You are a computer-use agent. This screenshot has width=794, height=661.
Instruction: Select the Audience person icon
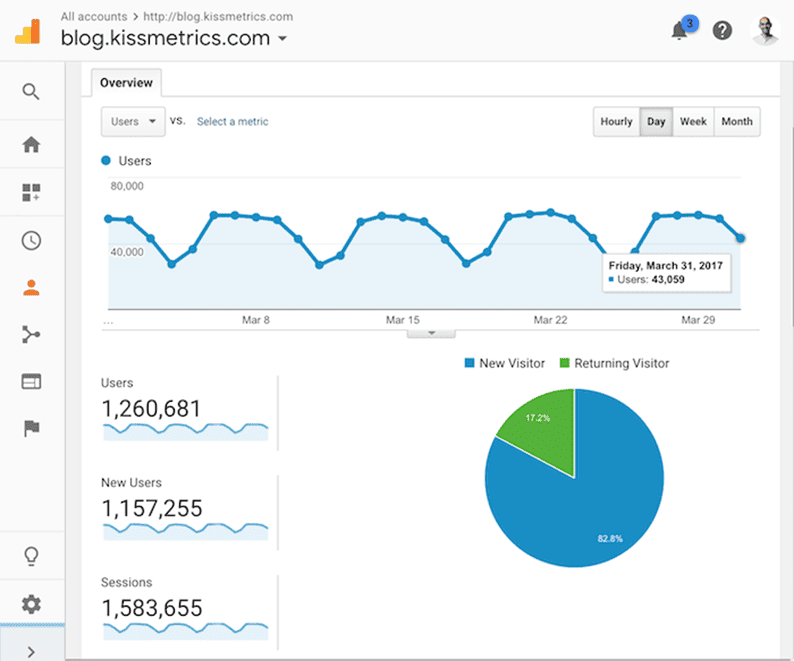pyautogui.click(x=31, y=288)
